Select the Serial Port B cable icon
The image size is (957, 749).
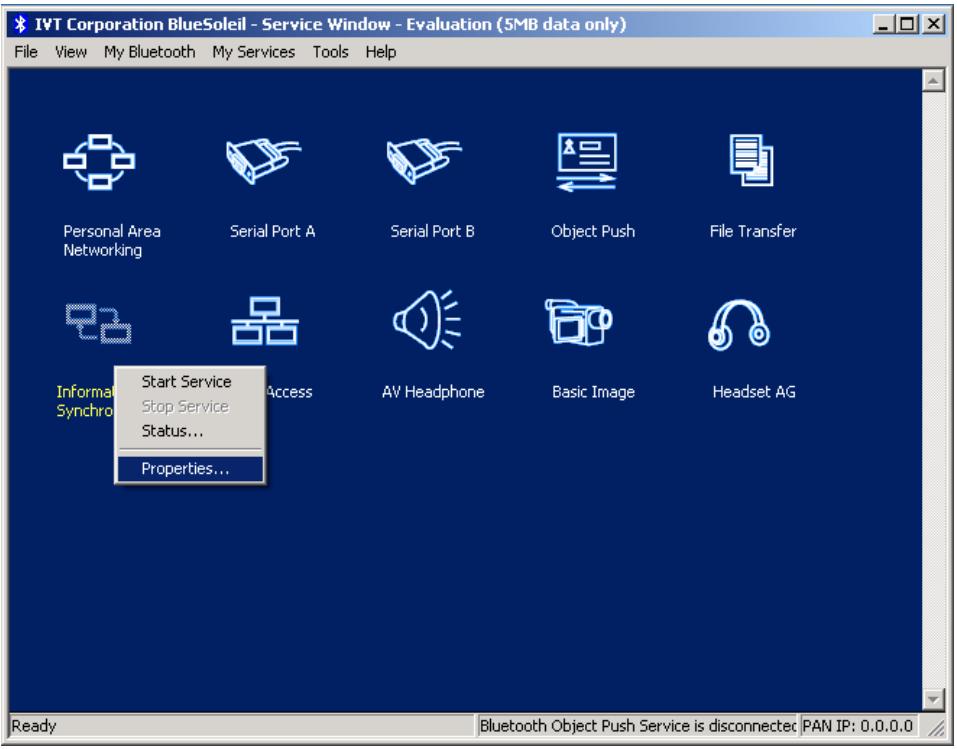424,161
